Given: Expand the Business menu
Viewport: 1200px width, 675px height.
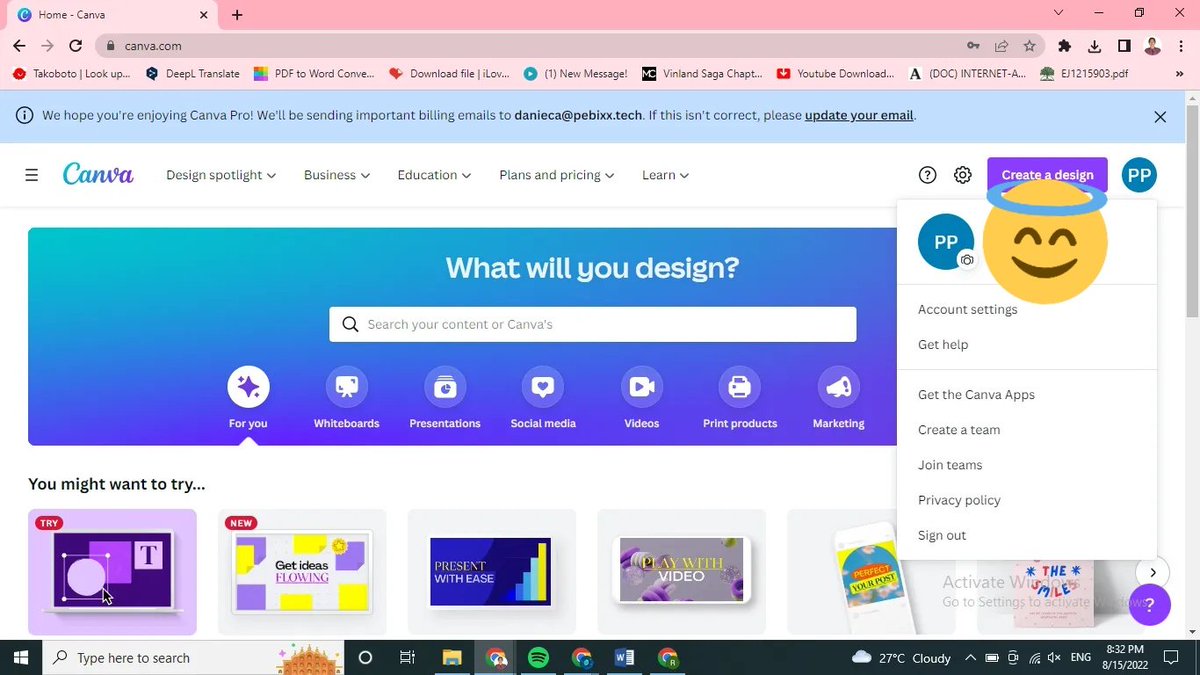Looking at the screenshot, I should tap(337, 175).
